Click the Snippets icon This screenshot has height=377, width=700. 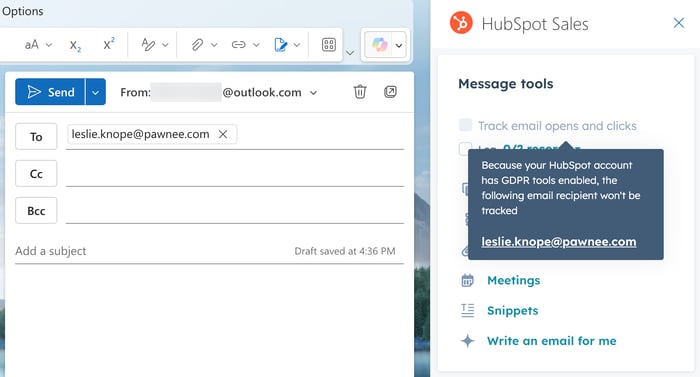tap(467, 310)
